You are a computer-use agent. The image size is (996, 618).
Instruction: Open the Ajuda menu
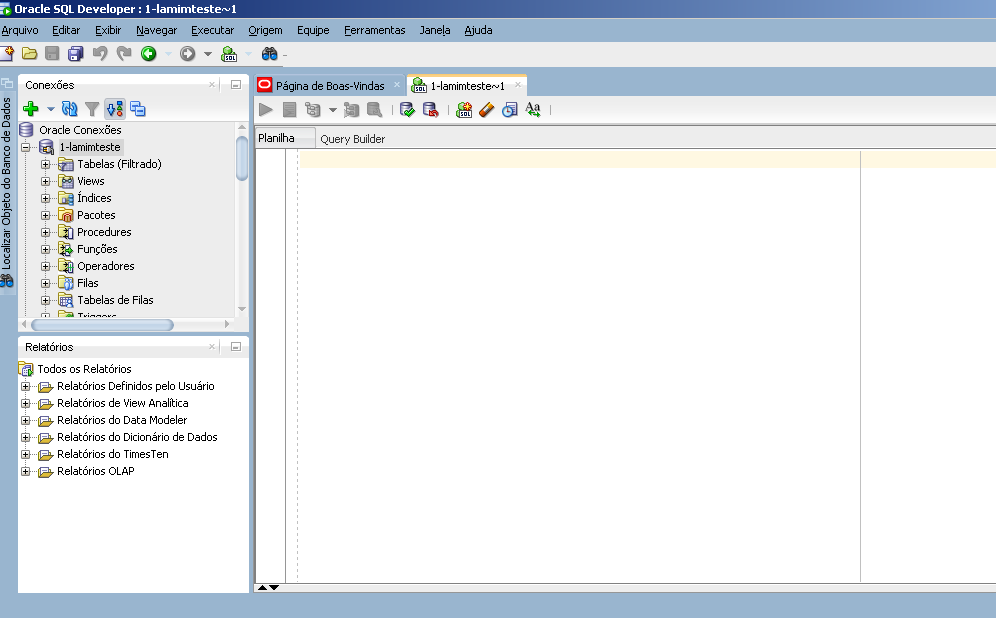point(478,30)
